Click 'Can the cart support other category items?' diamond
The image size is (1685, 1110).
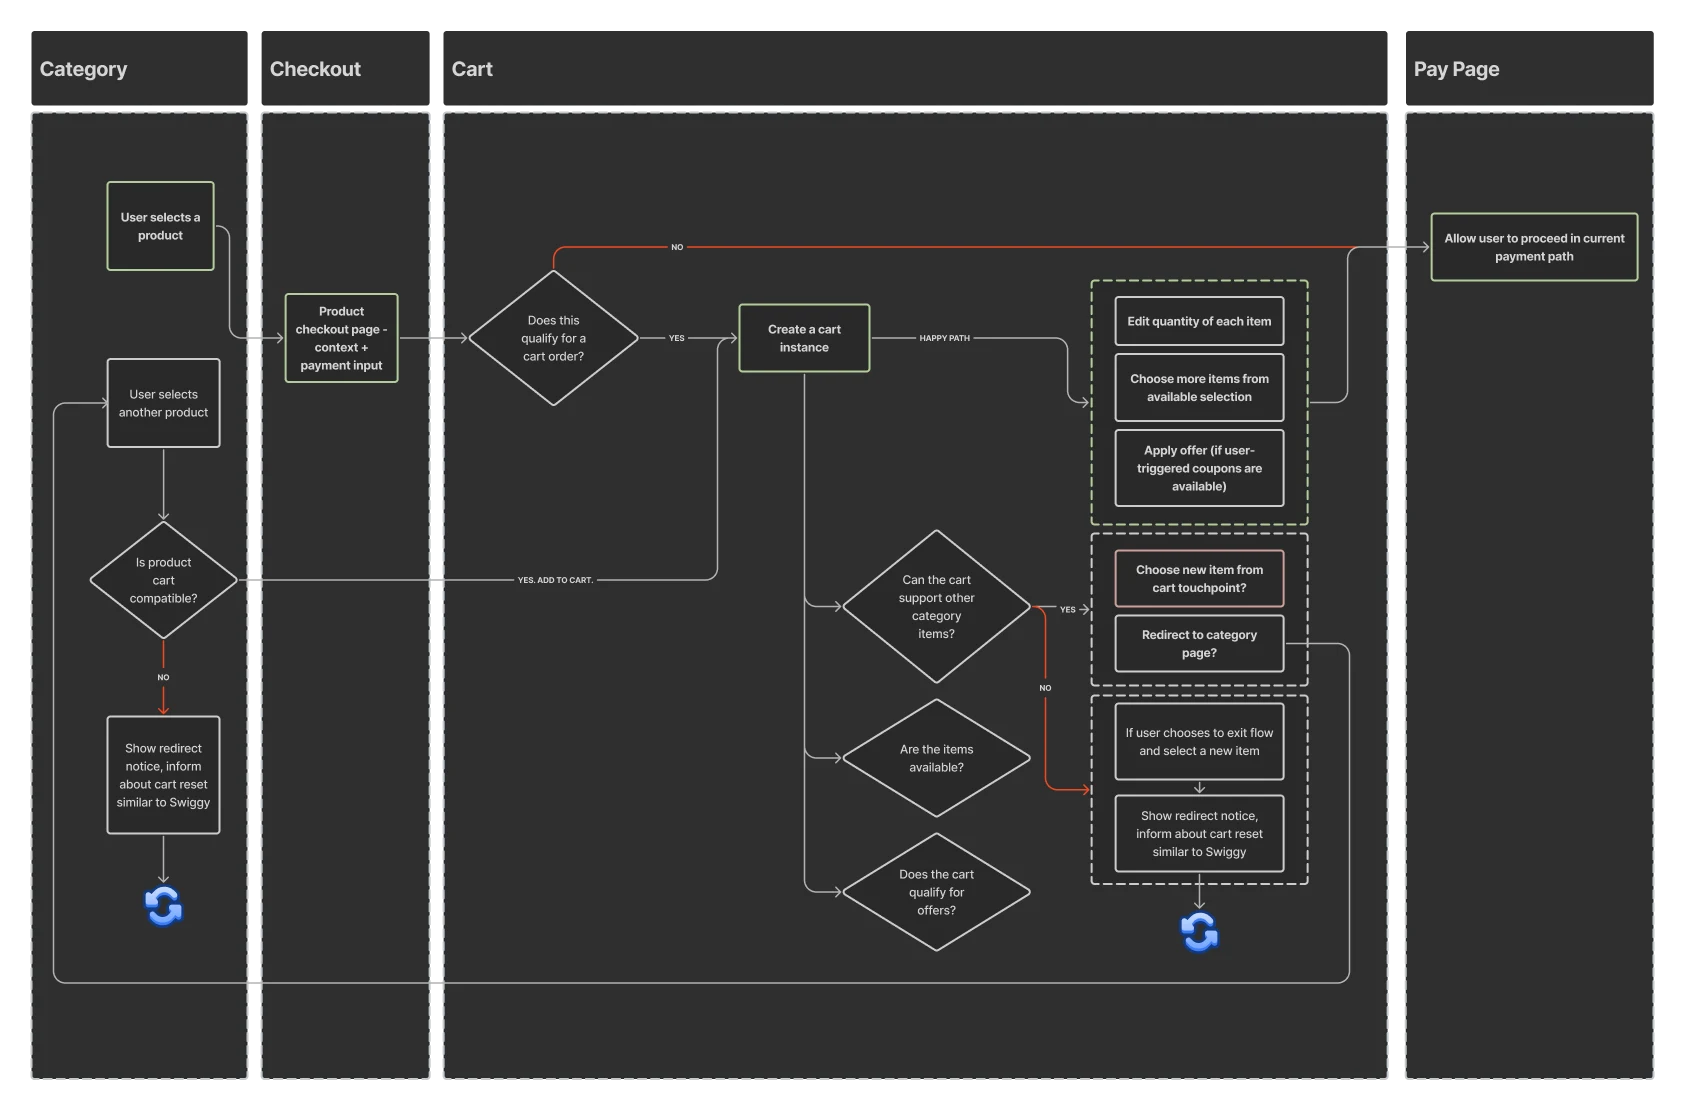point(936,607)
